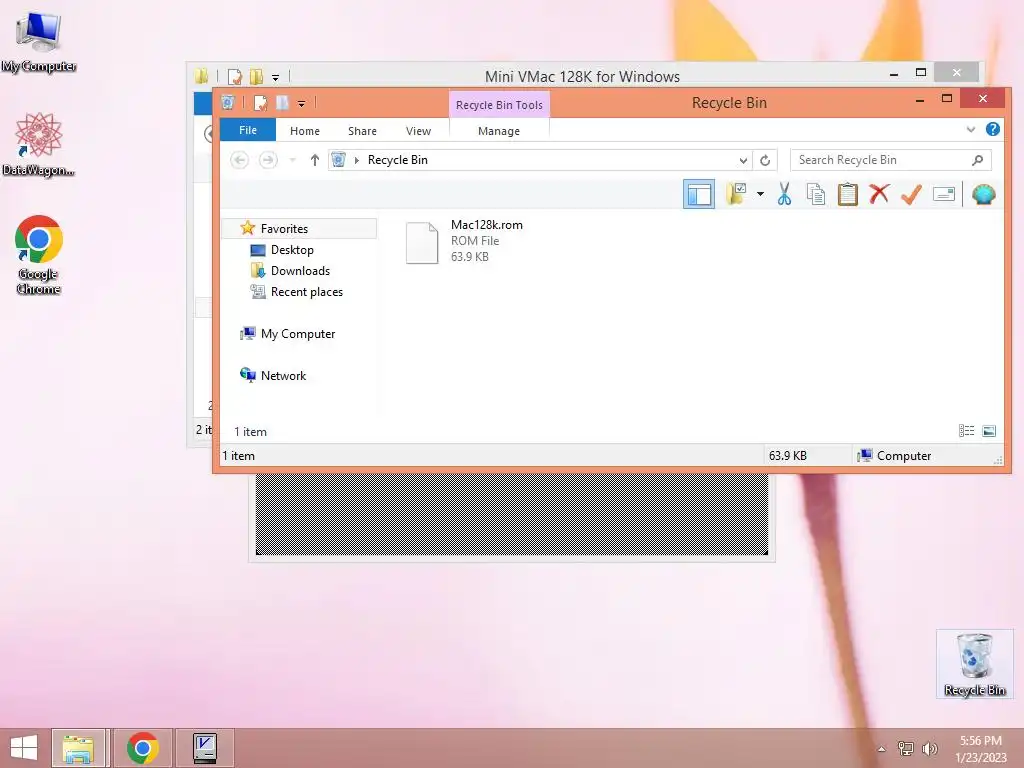Open Help with the blue question mark

click(x=993, y=129)
